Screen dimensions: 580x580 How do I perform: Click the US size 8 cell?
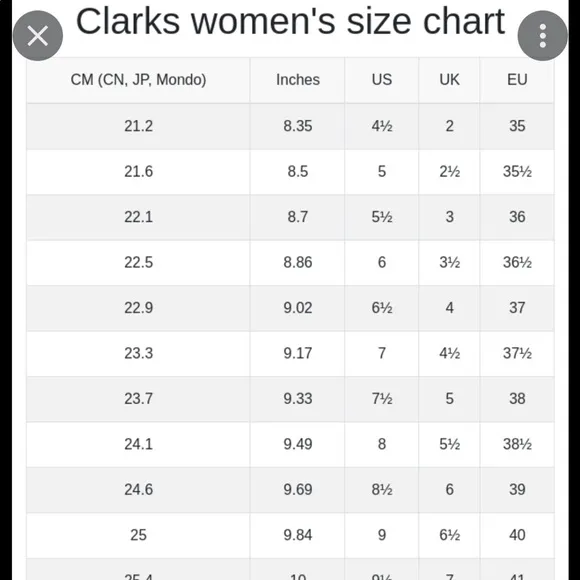coord(382,444)
